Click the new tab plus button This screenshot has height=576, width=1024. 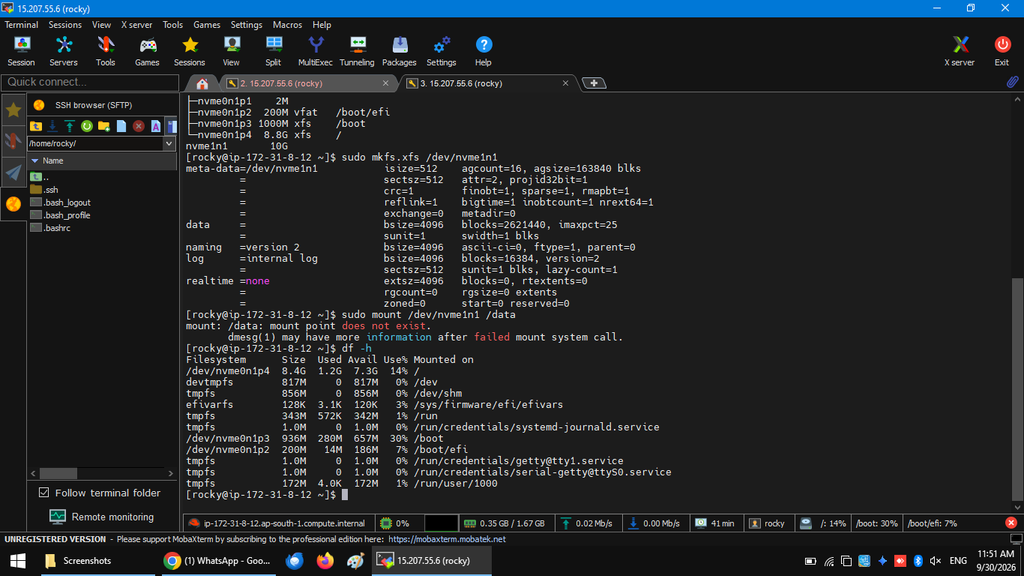593,83
